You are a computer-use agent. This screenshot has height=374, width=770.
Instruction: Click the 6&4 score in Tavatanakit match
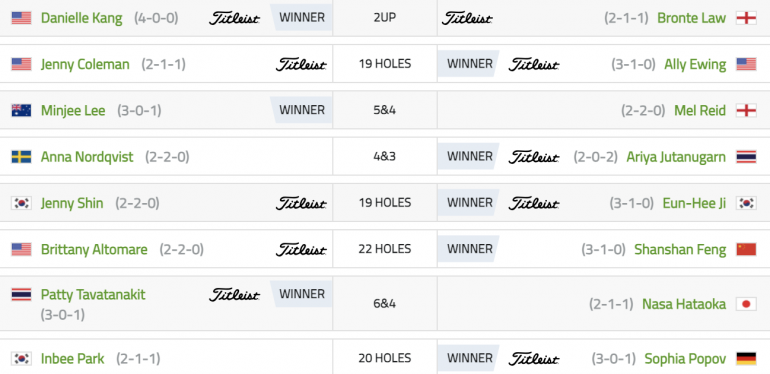(x=385, y=304)
